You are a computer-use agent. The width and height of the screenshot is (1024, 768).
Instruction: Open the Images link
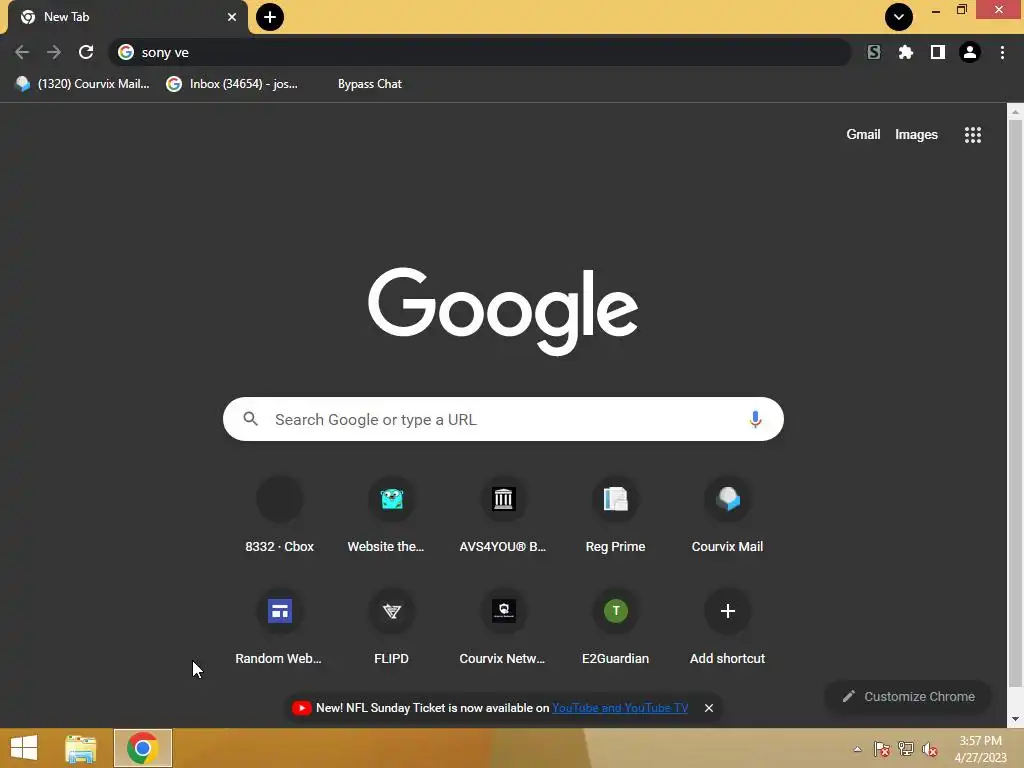(x=916, y=135)
